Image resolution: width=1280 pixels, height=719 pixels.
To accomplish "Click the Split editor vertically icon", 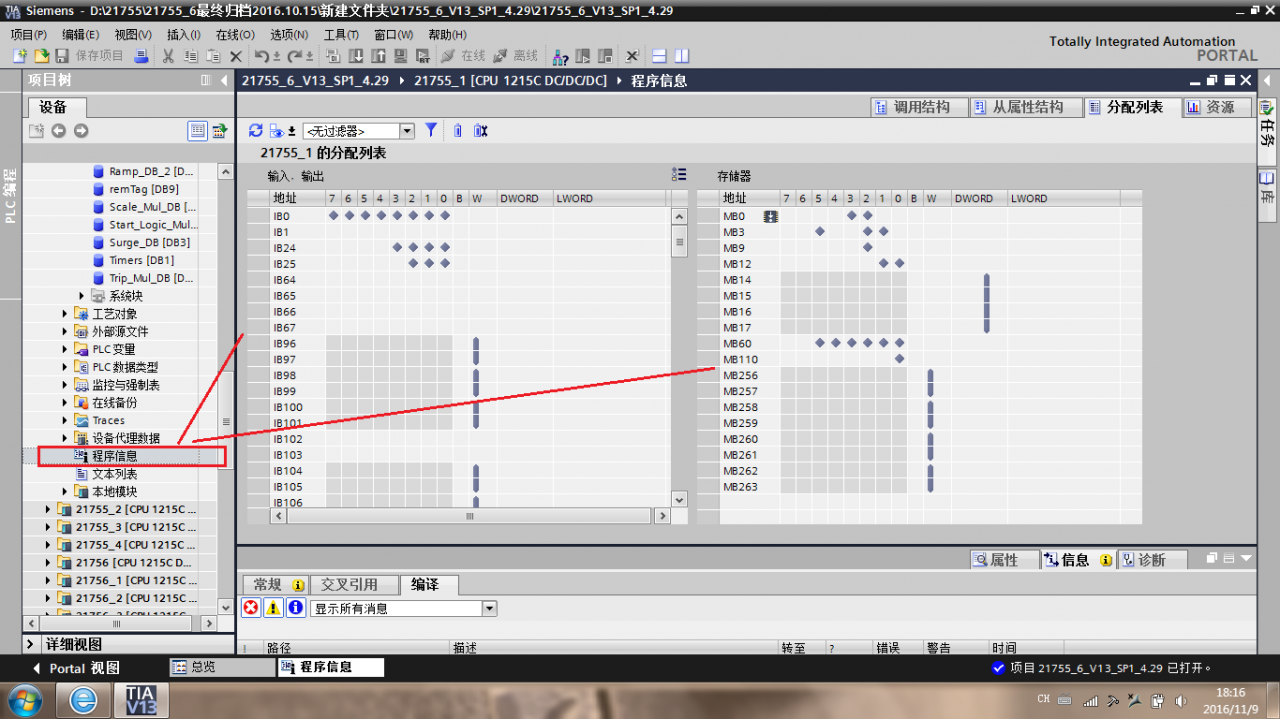I will tap(682, 56).
